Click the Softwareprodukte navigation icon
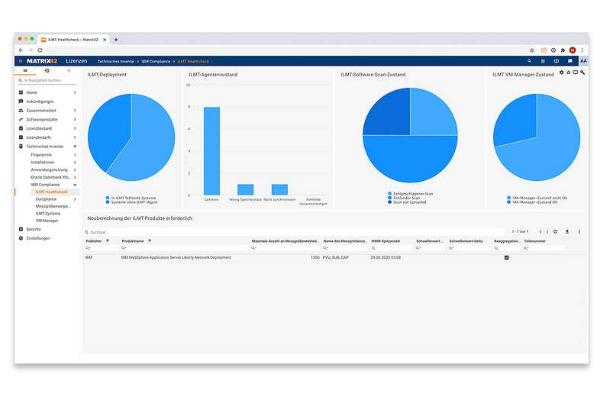The height and width of the screenshot is (400, 600). pos(21,119)
